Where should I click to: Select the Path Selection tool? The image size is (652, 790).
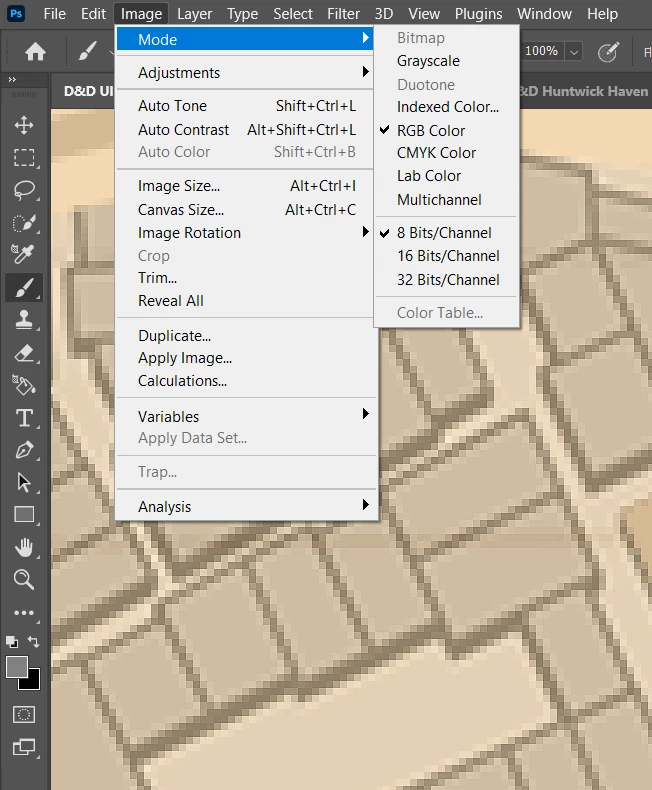pos(24,482)
